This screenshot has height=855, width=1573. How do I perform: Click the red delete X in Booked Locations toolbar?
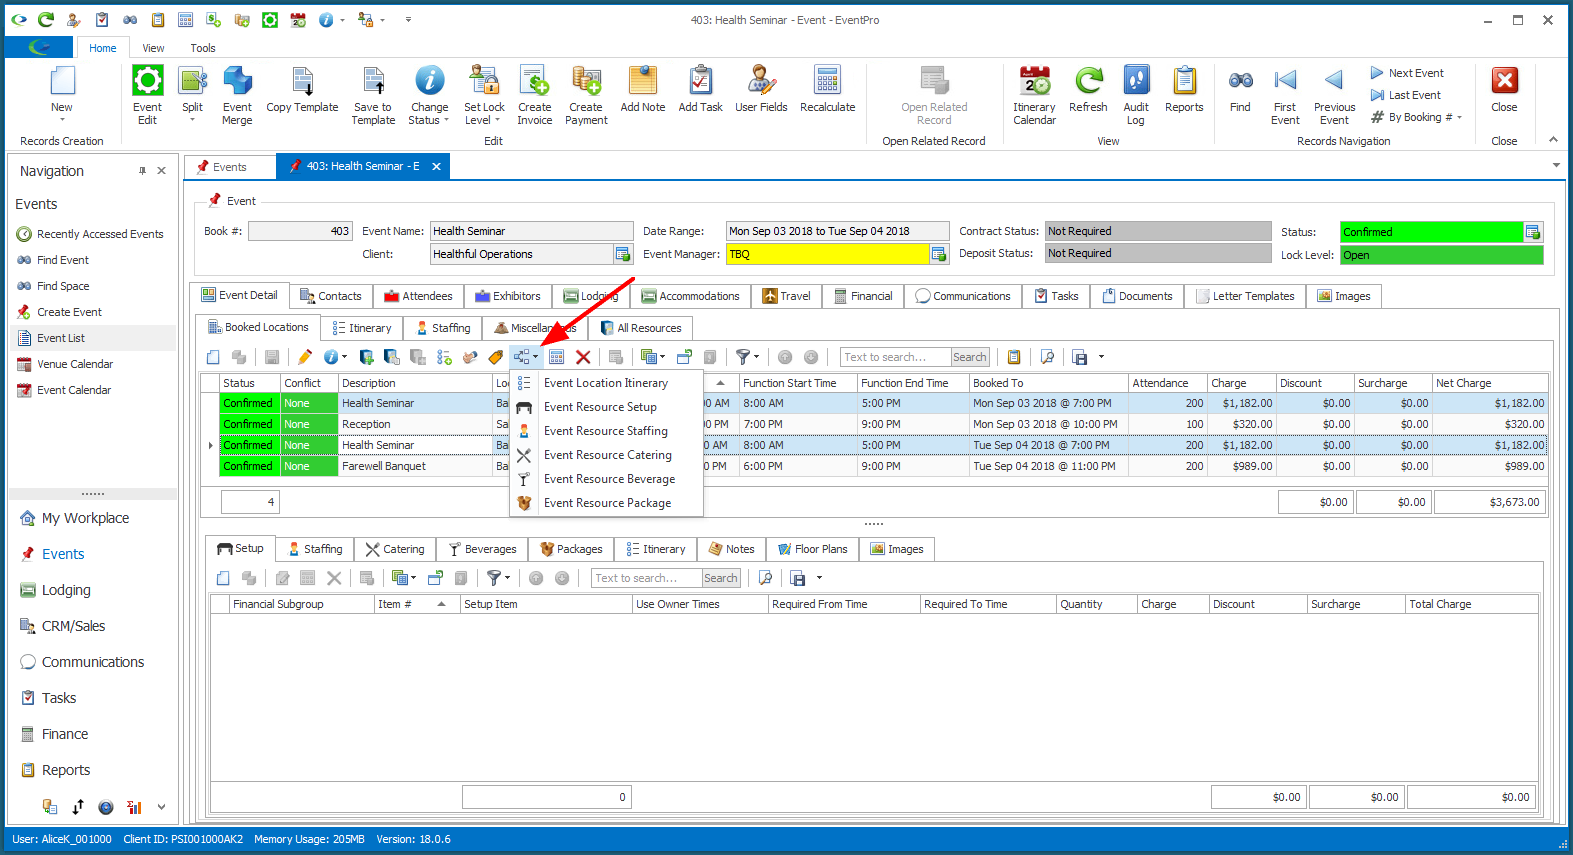583,357
